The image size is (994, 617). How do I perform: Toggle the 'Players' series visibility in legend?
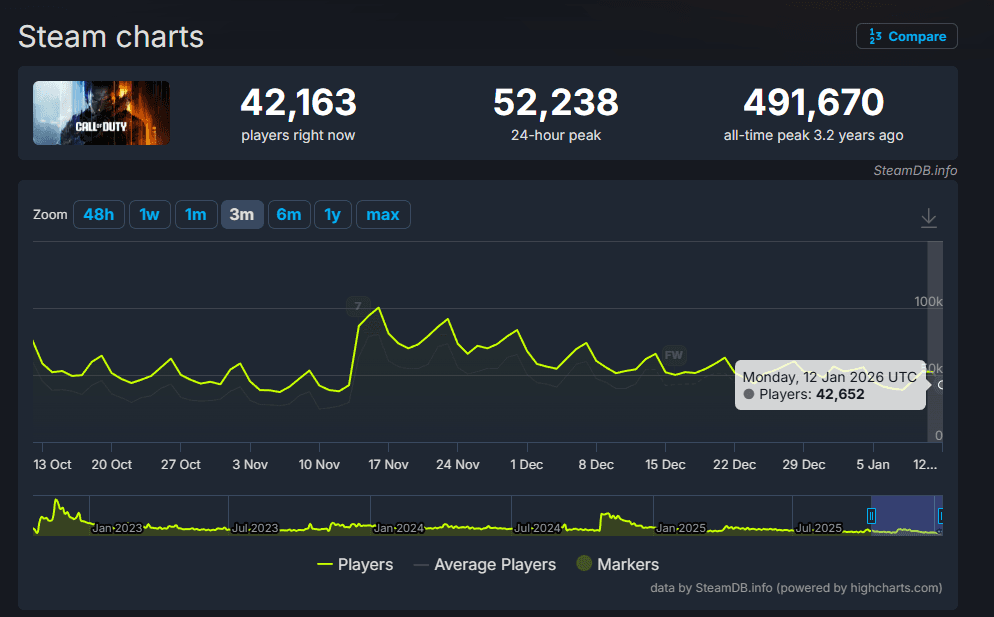click(x=364, y=564)
